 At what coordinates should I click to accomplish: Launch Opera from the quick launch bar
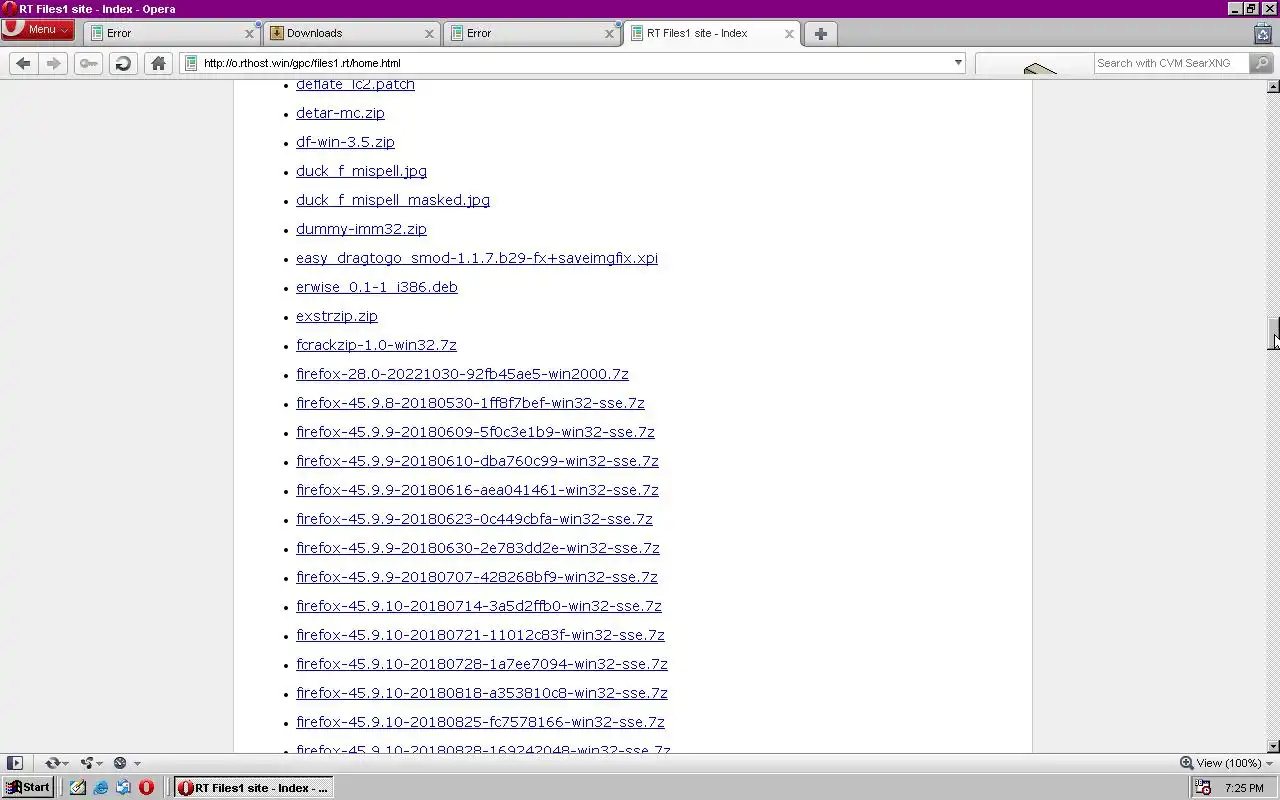[x=146, y=787]
